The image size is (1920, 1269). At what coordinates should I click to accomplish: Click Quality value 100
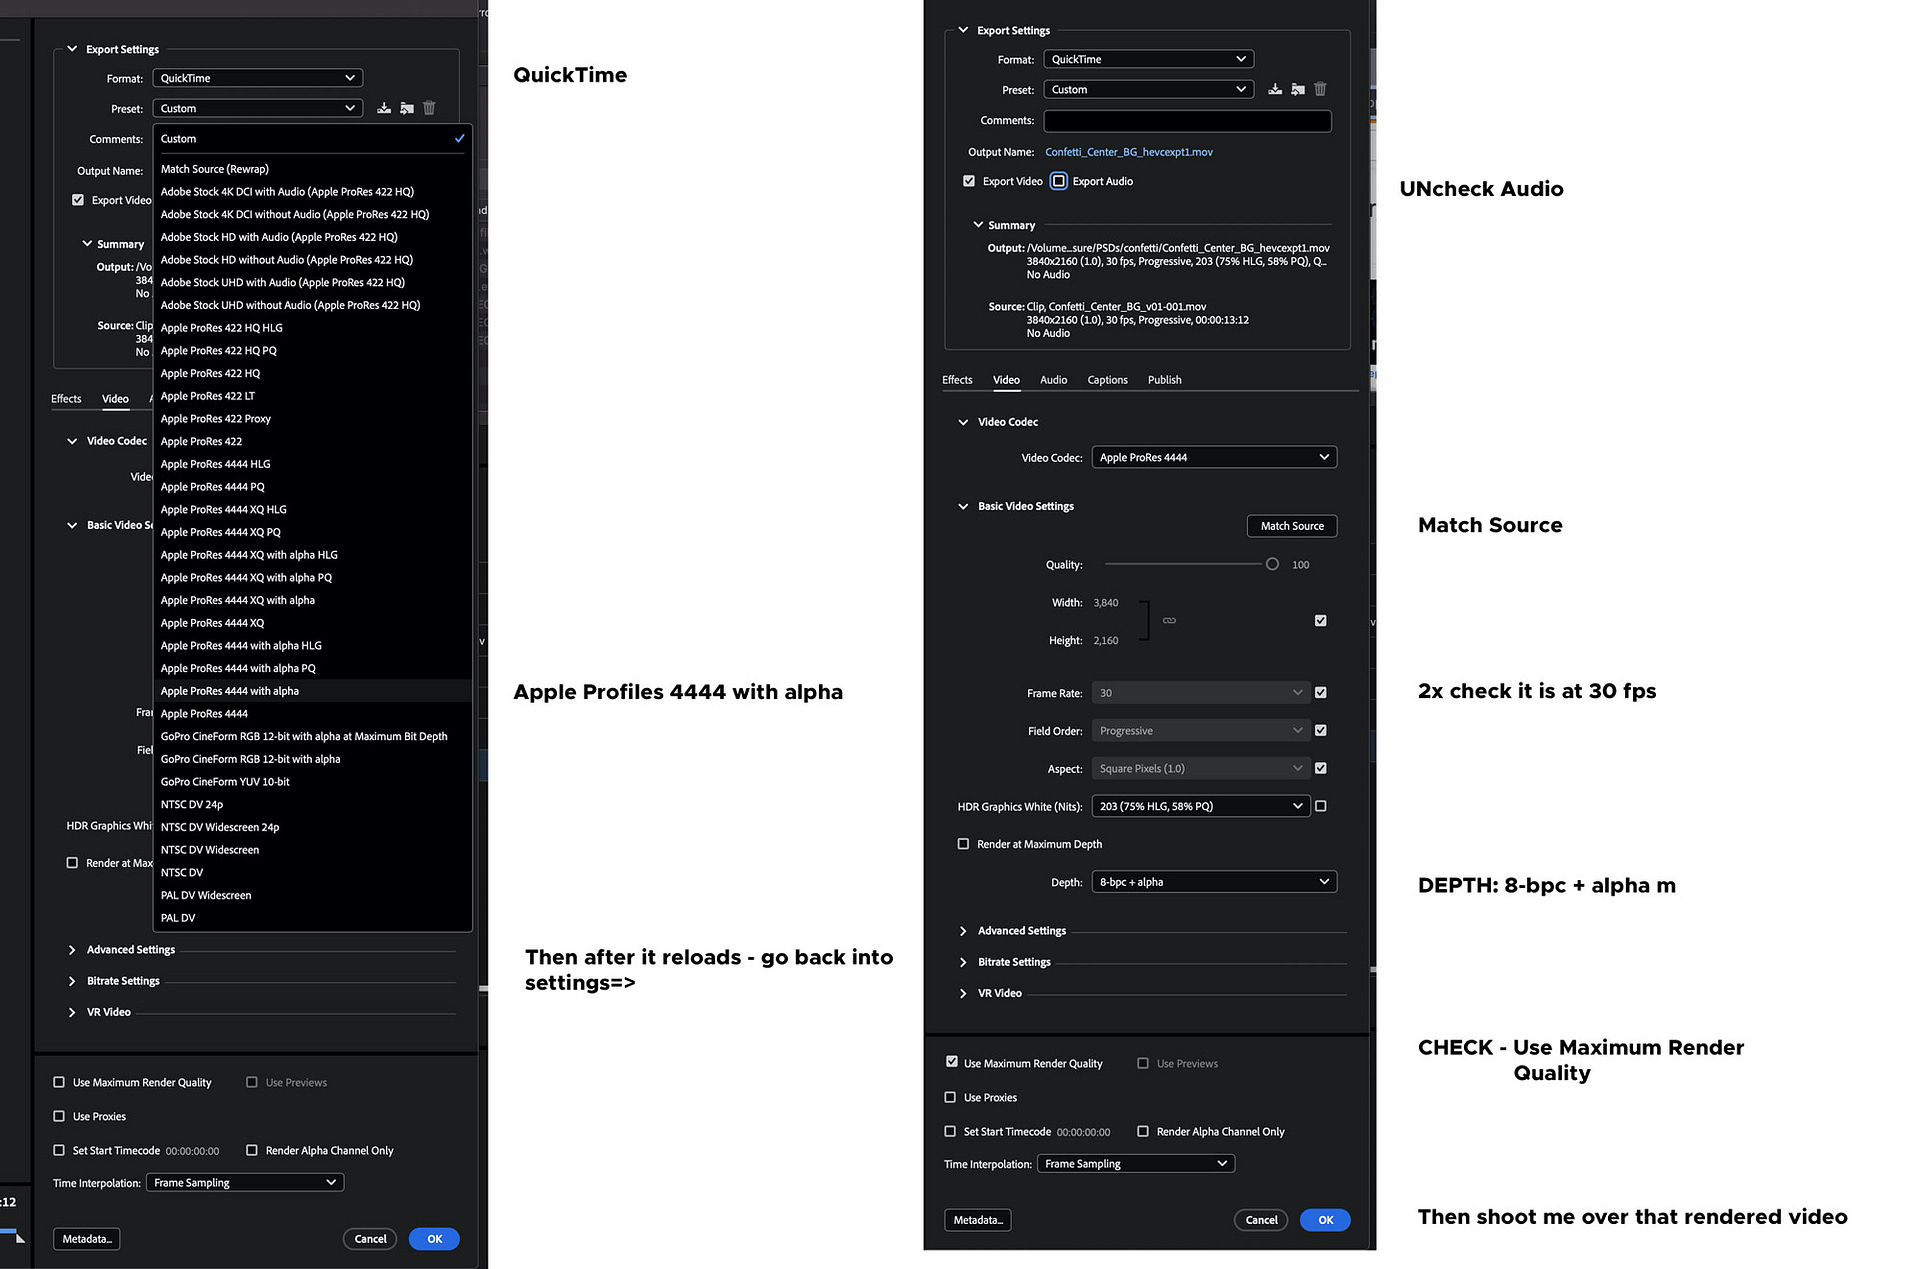pos(1300,565)
